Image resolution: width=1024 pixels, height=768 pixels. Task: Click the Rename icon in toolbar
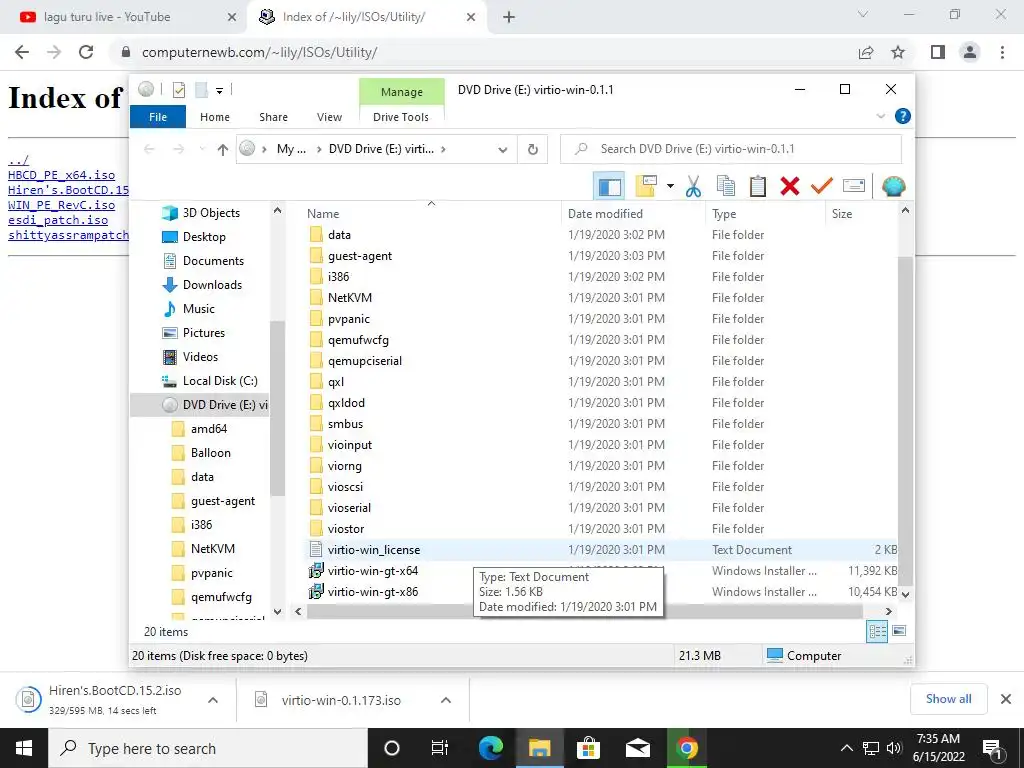(x=854, y=187)
